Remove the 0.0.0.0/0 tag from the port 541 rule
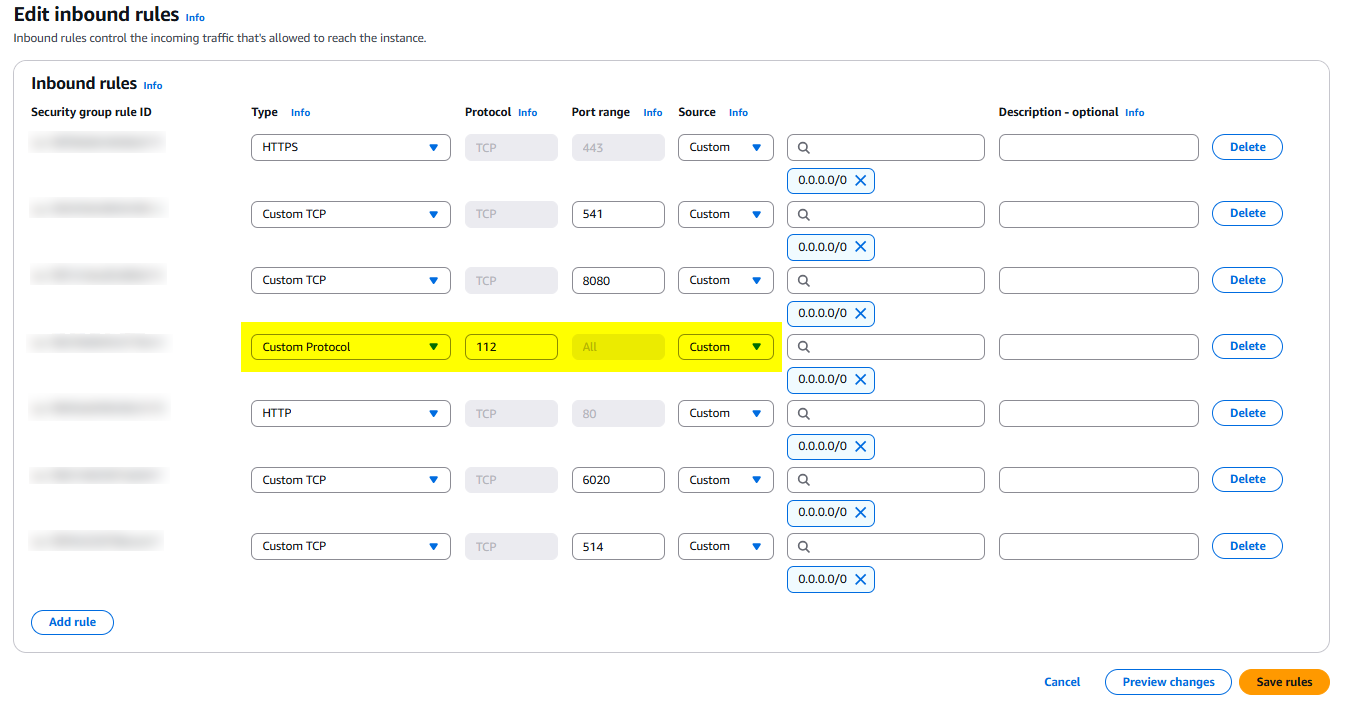Screen dimensions: 1347x707 click(x=859, y=247)
